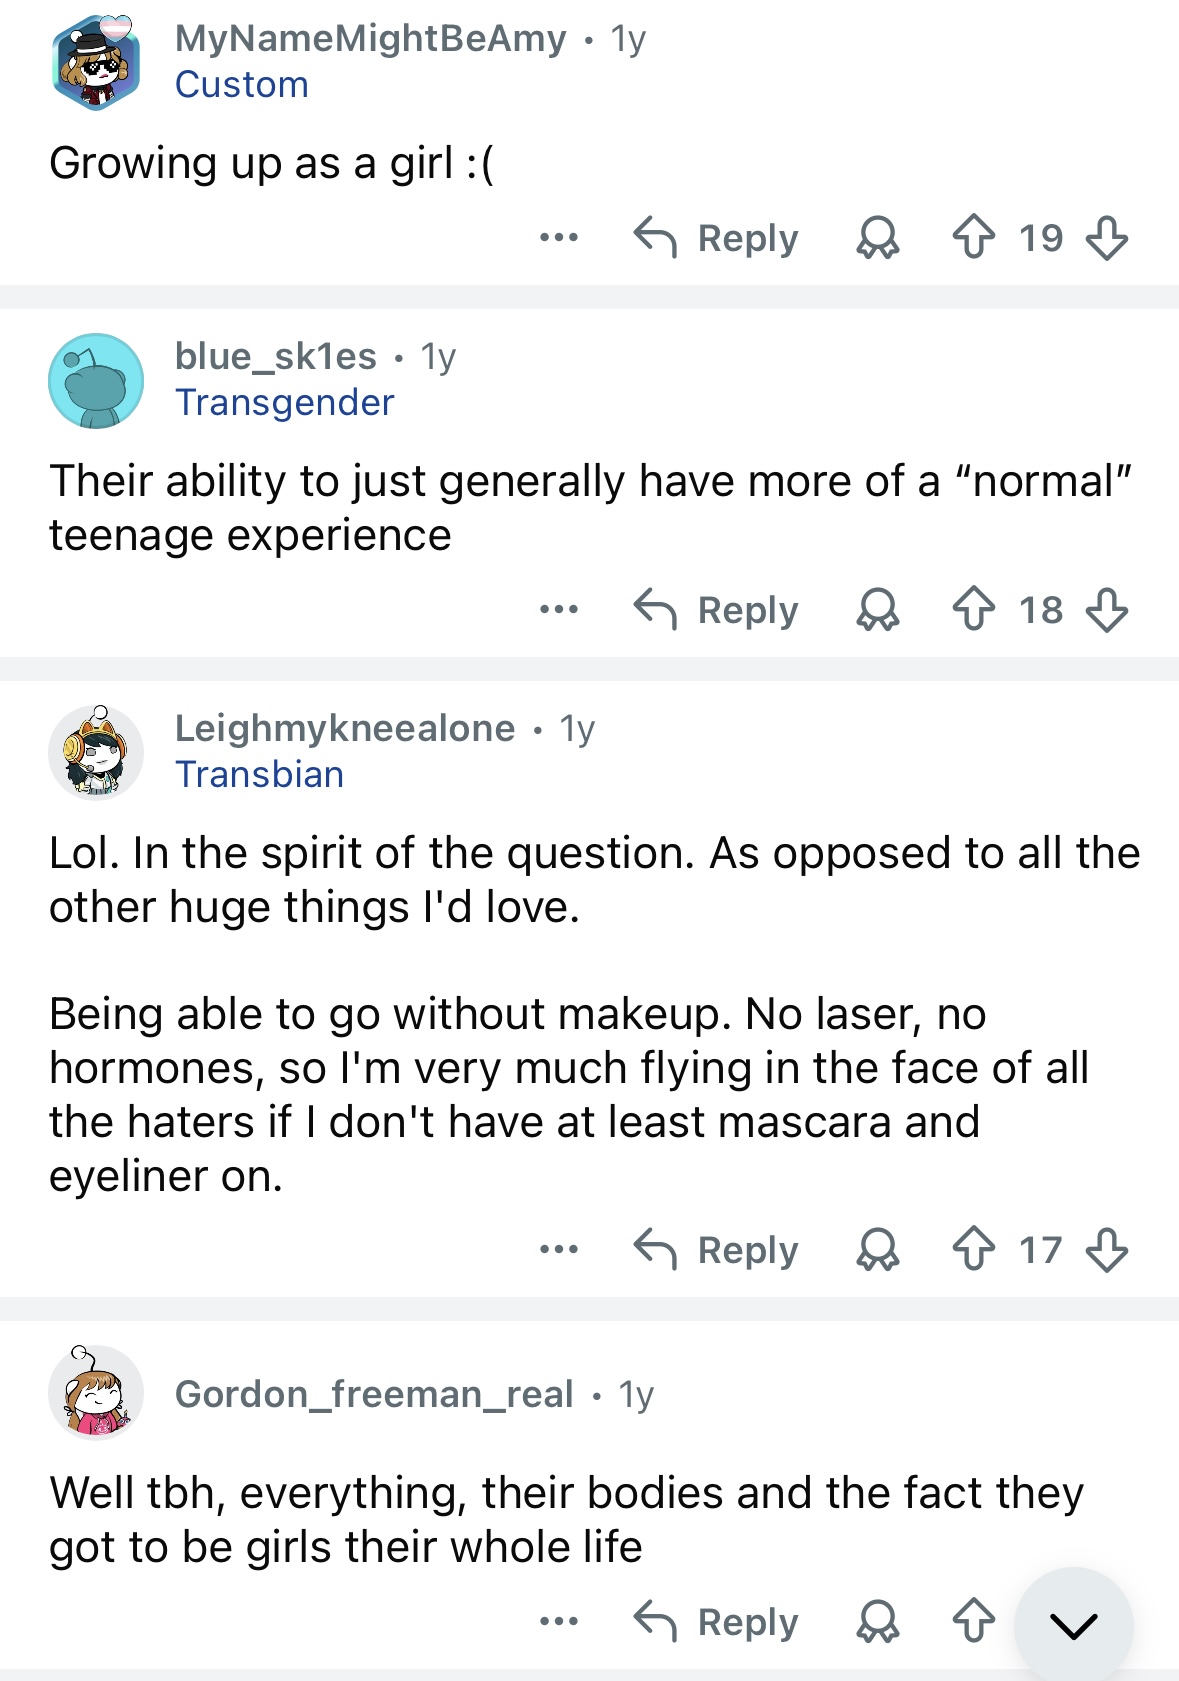Image resolution: width=1179 pixels, height=1681 pixels.
Task: Upvote Gordon_freeman_real's comment
Action: 973,1622
